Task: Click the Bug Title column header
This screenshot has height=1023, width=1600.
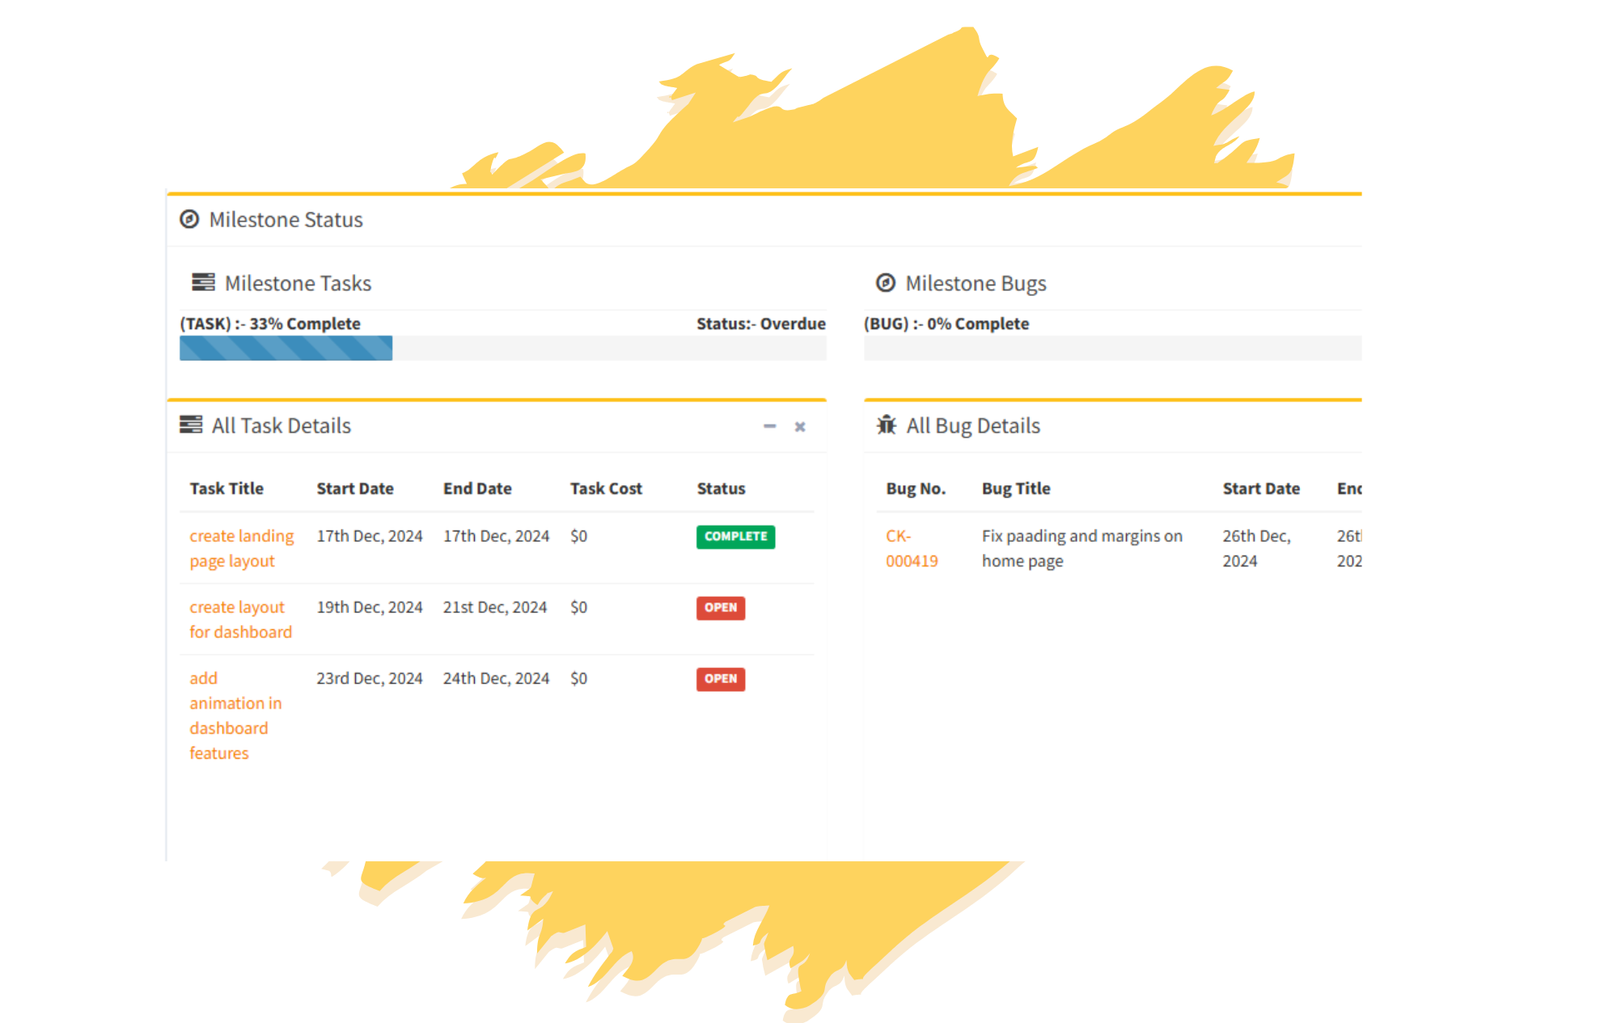Action: (x=1016, y=489)
